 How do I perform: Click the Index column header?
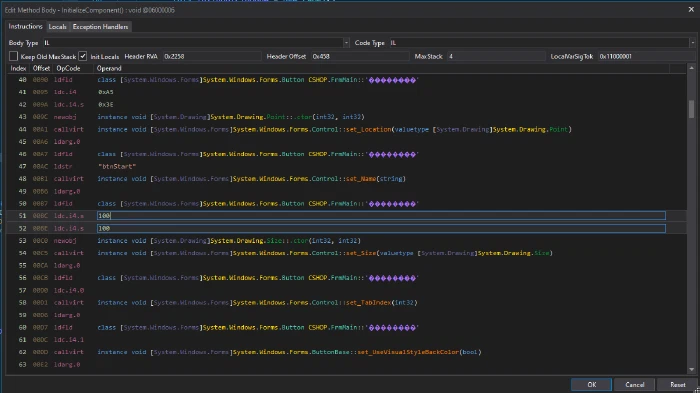(18, 68)
